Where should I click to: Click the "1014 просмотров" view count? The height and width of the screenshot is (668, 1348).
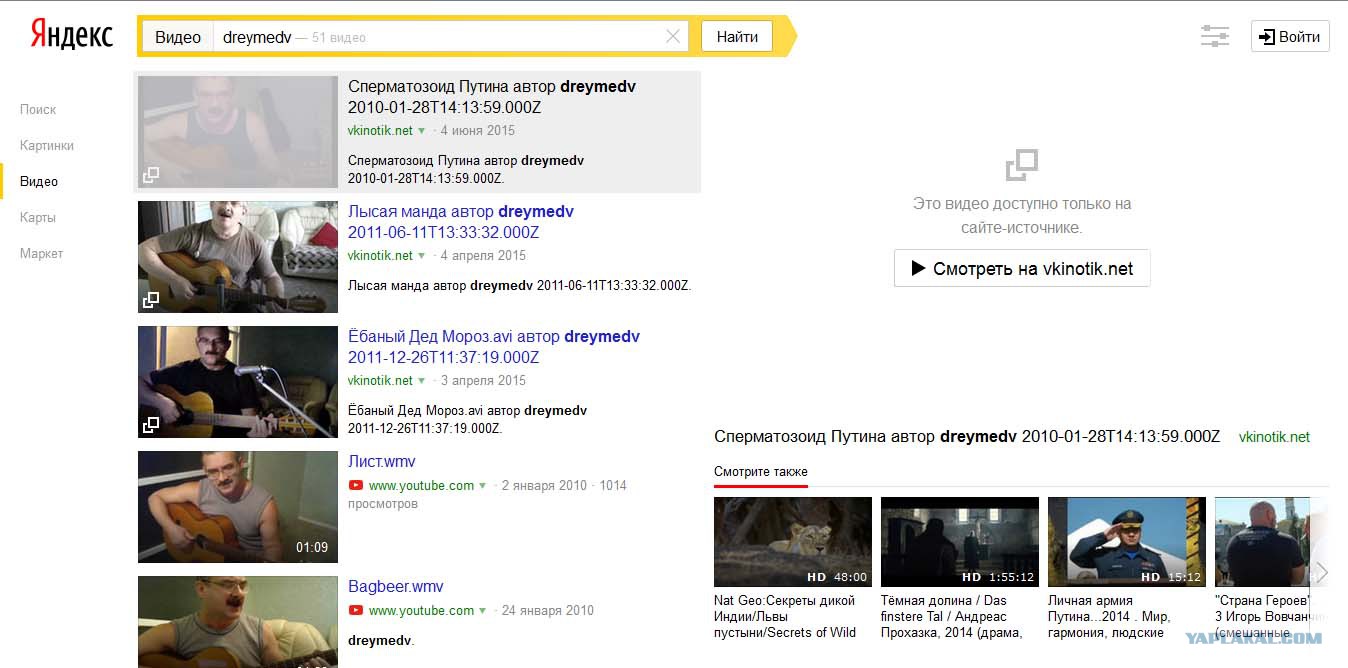[487, 495]
